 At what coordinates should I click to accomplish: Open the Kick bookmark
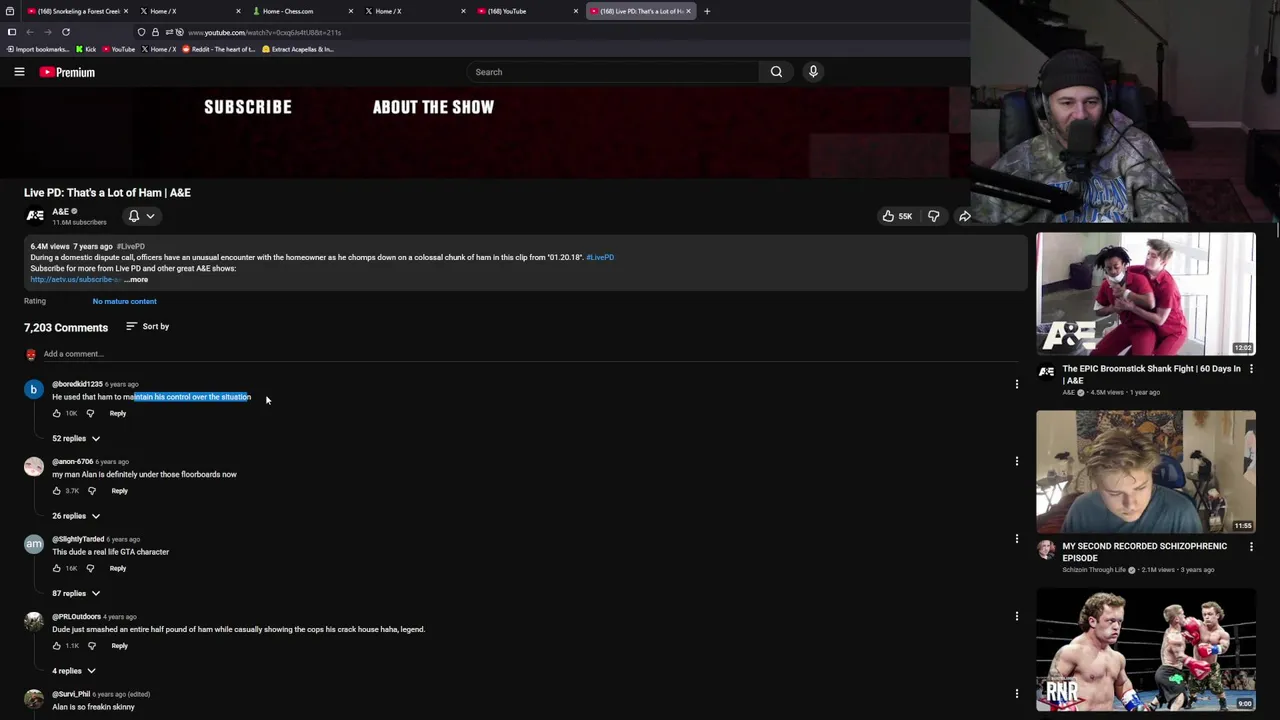pyautogui.click(x=86, y=49)
